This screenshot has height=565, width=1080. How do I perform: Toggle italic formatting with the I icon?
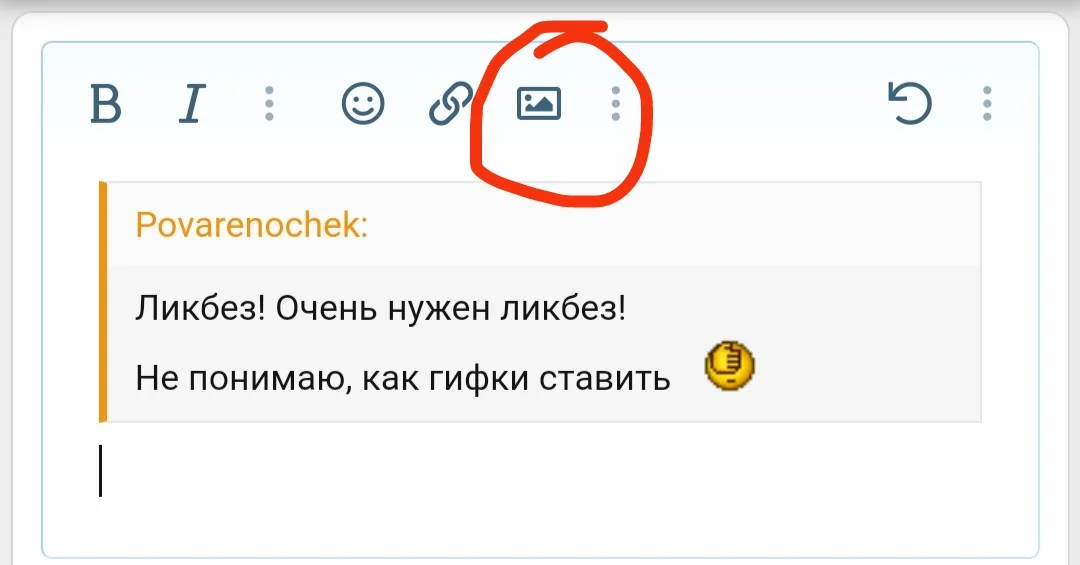click(192, 104)
